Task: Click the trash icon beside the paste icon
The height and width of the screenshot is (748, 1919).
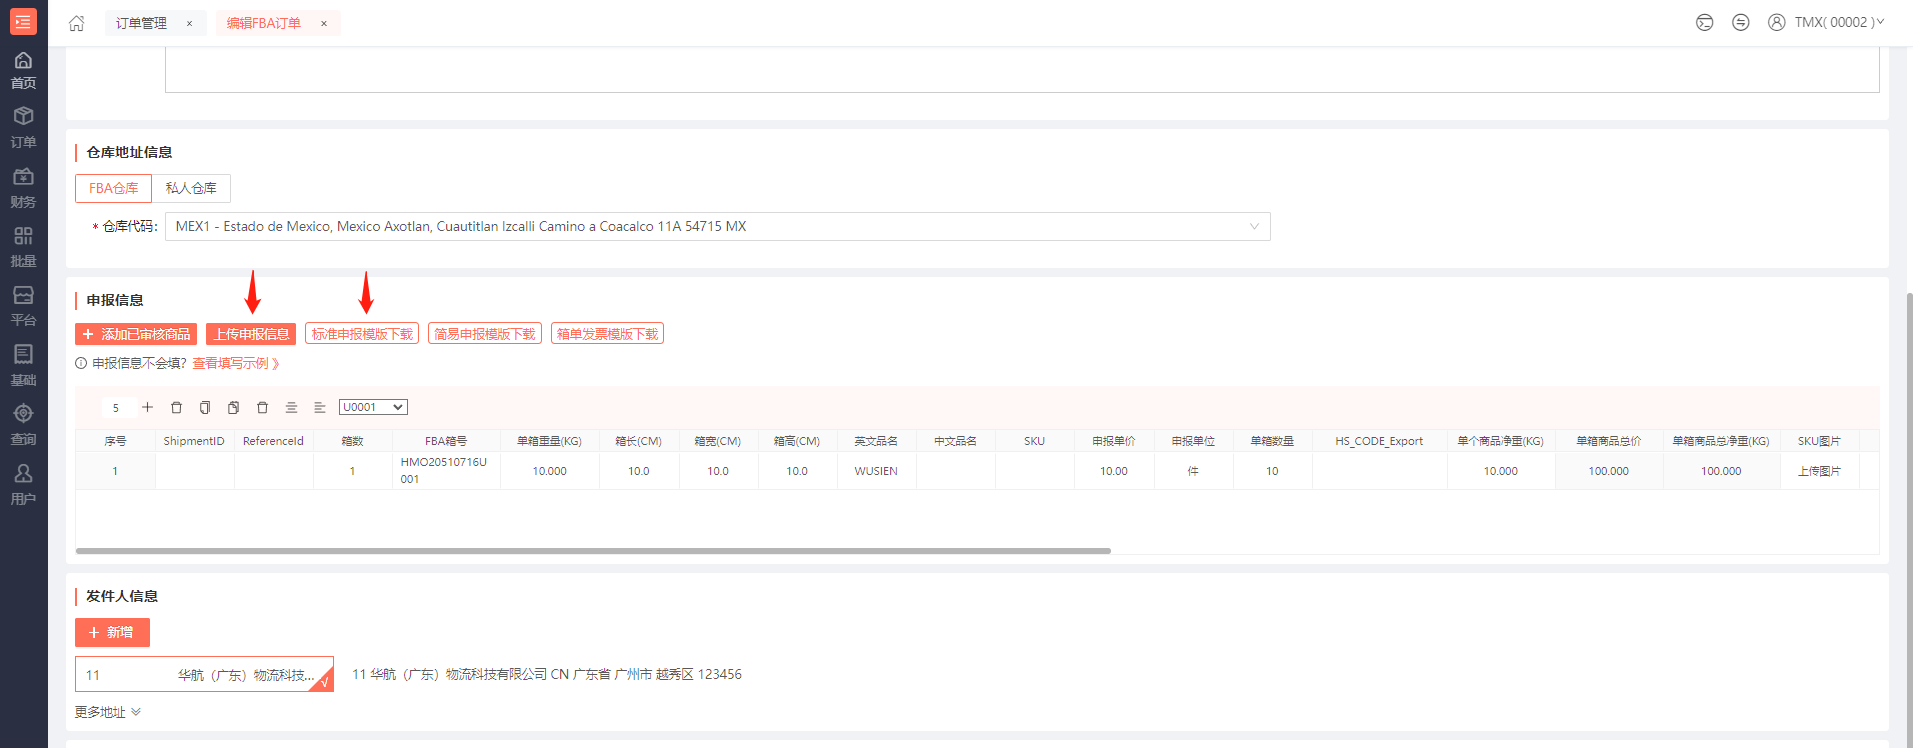Action: 262,407
